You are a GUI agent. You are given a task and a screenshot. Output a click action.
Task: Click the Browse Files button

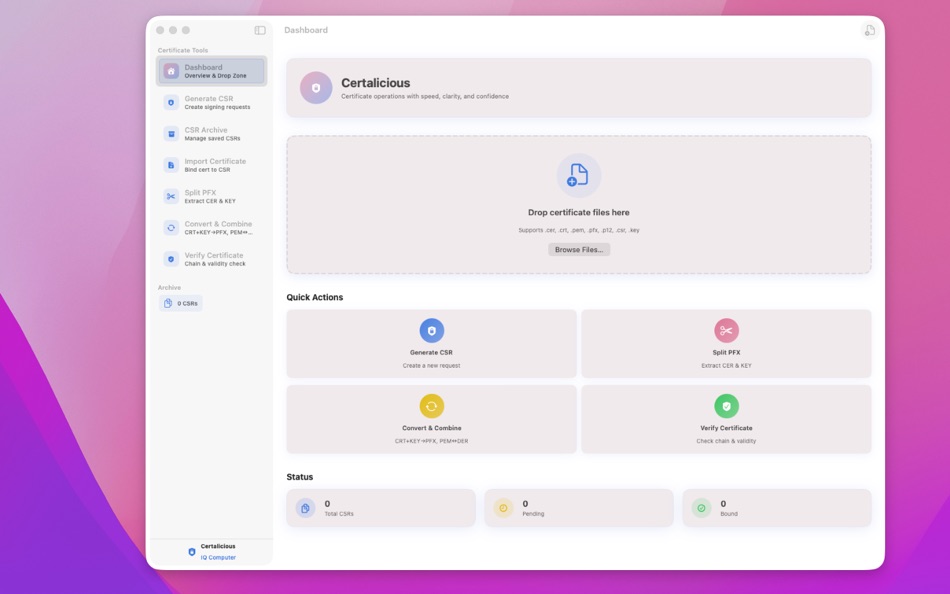(x=579, y=250)
